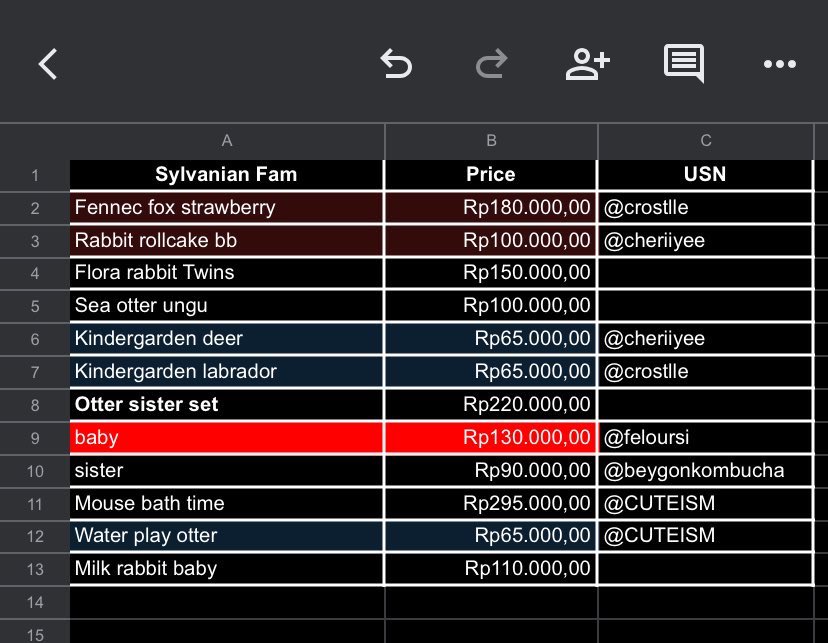Click cell 'Mouse bath time'
The width and height of the screenshot is (828, 643).
point(227,503)
